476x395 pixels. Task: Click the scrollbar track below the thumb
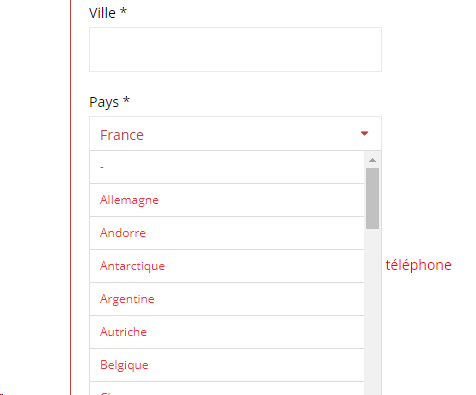point(372,312)
